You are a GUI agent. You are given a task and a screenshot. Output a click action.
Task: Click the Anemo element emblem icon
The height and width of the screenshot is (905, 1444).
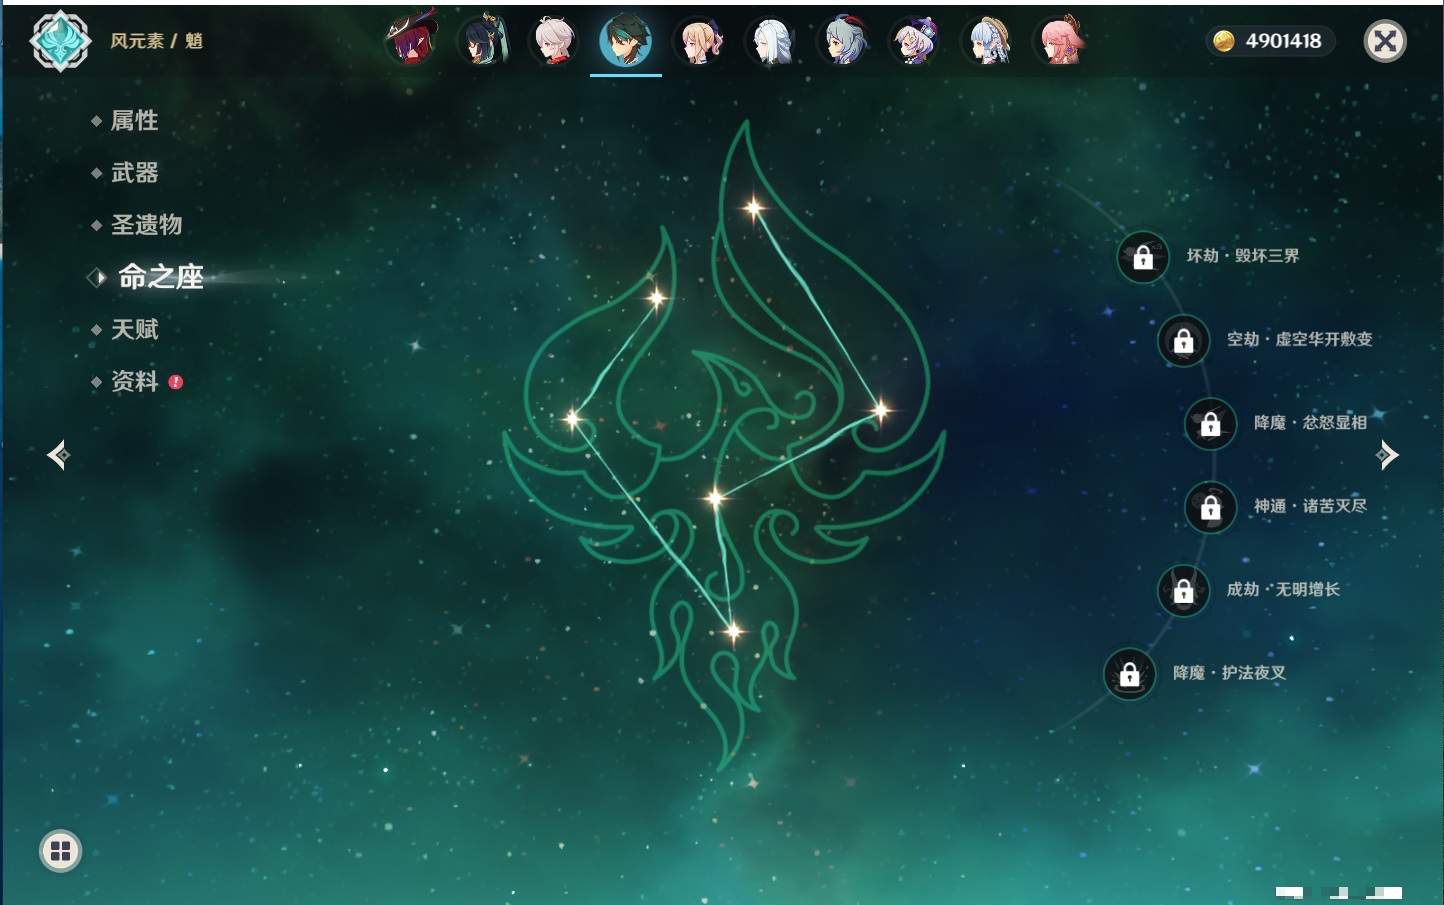60,41
